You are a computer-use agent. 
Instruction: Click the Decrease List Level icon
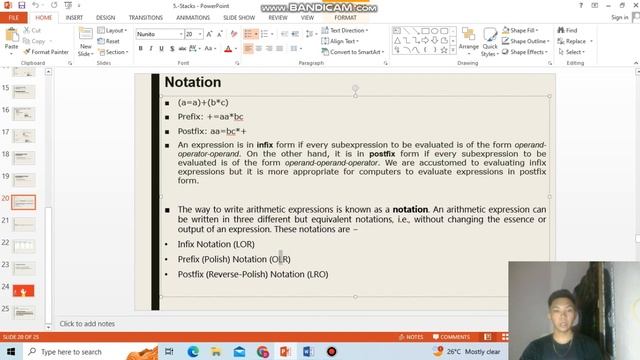(284, 34)
